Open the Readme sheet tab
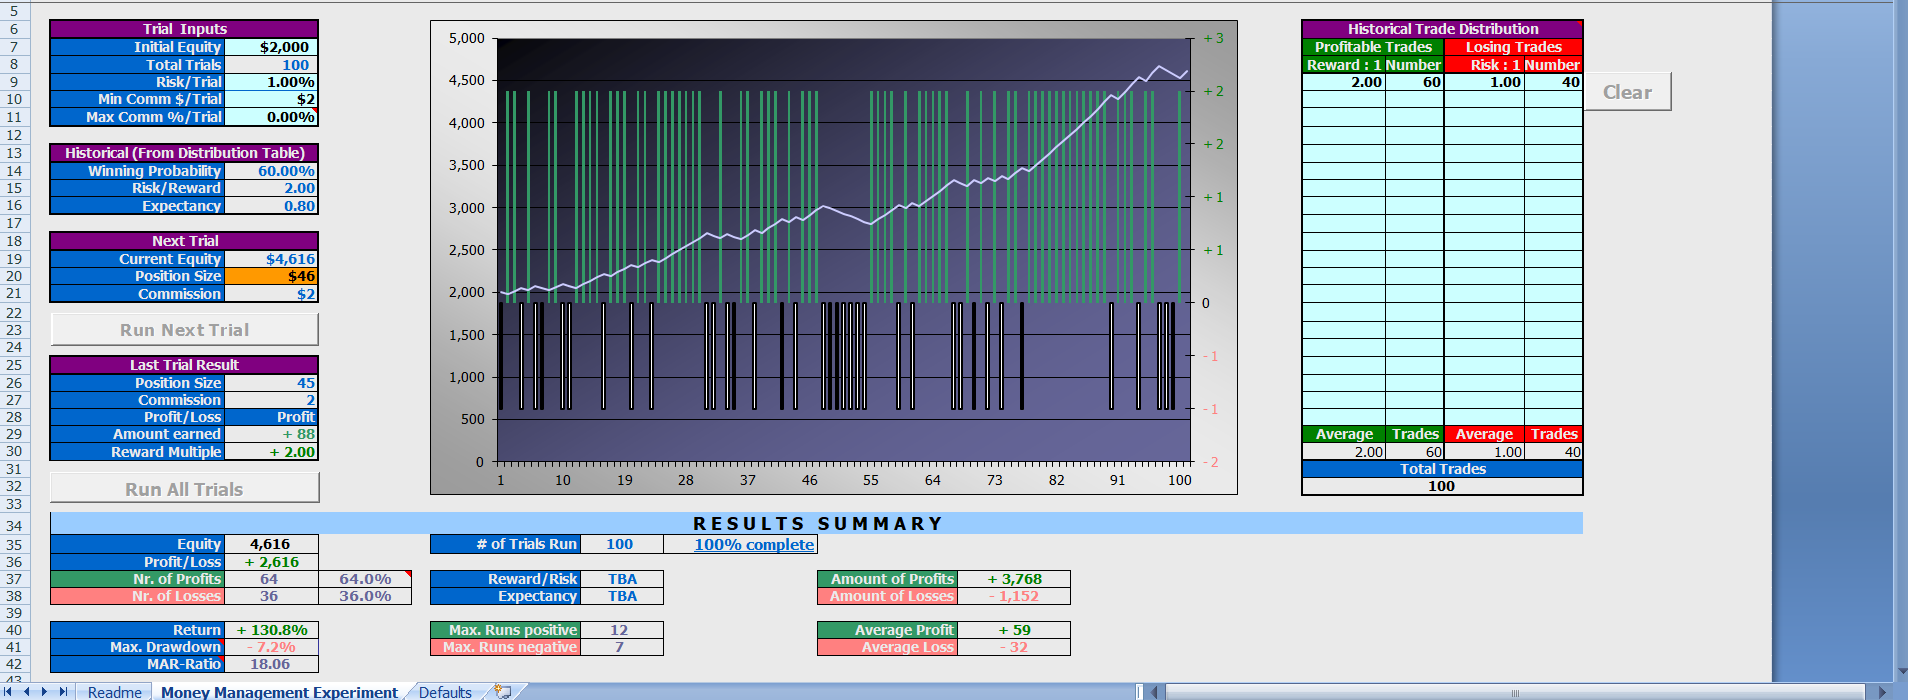 115,691
